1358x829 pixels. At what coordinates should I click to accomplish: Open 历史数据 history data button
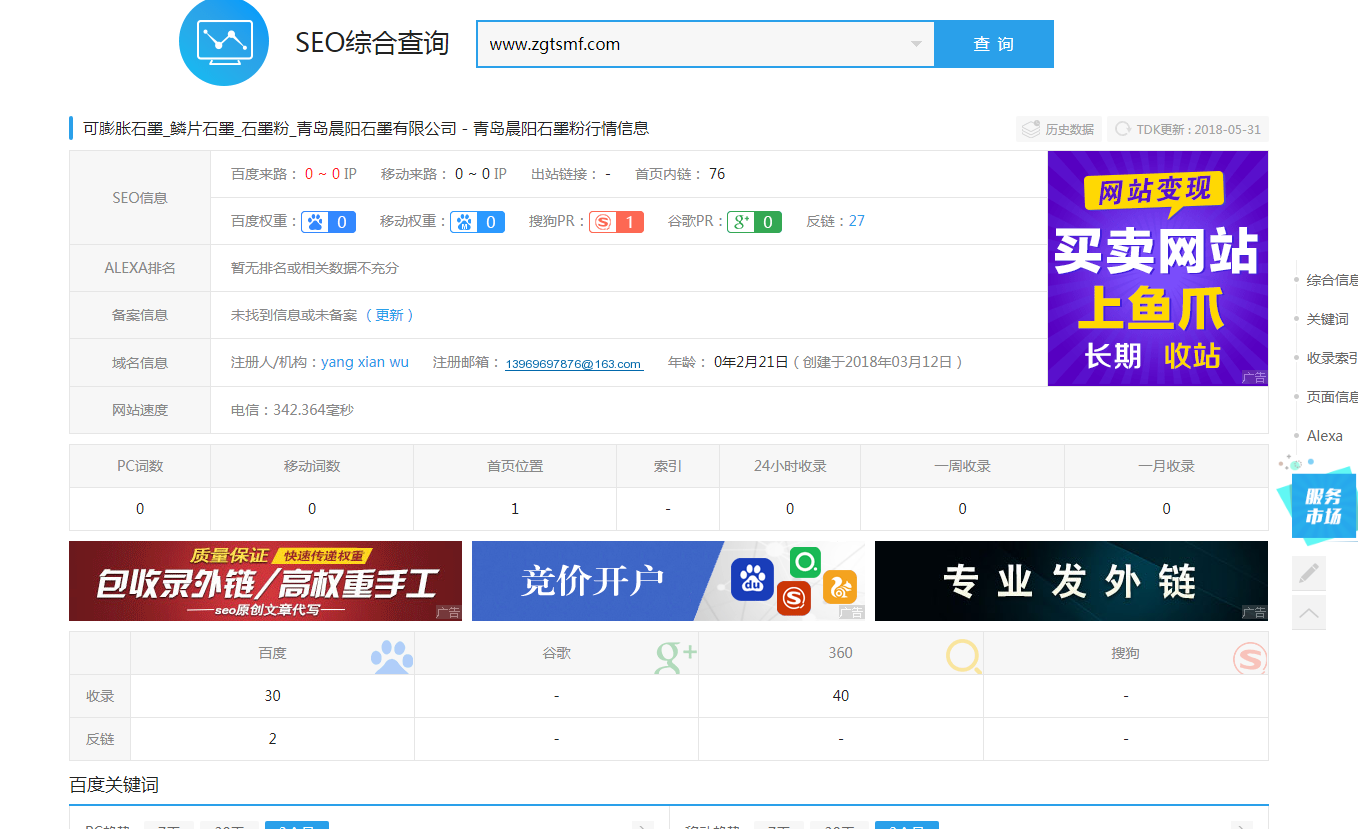(x=1059, y=129)
